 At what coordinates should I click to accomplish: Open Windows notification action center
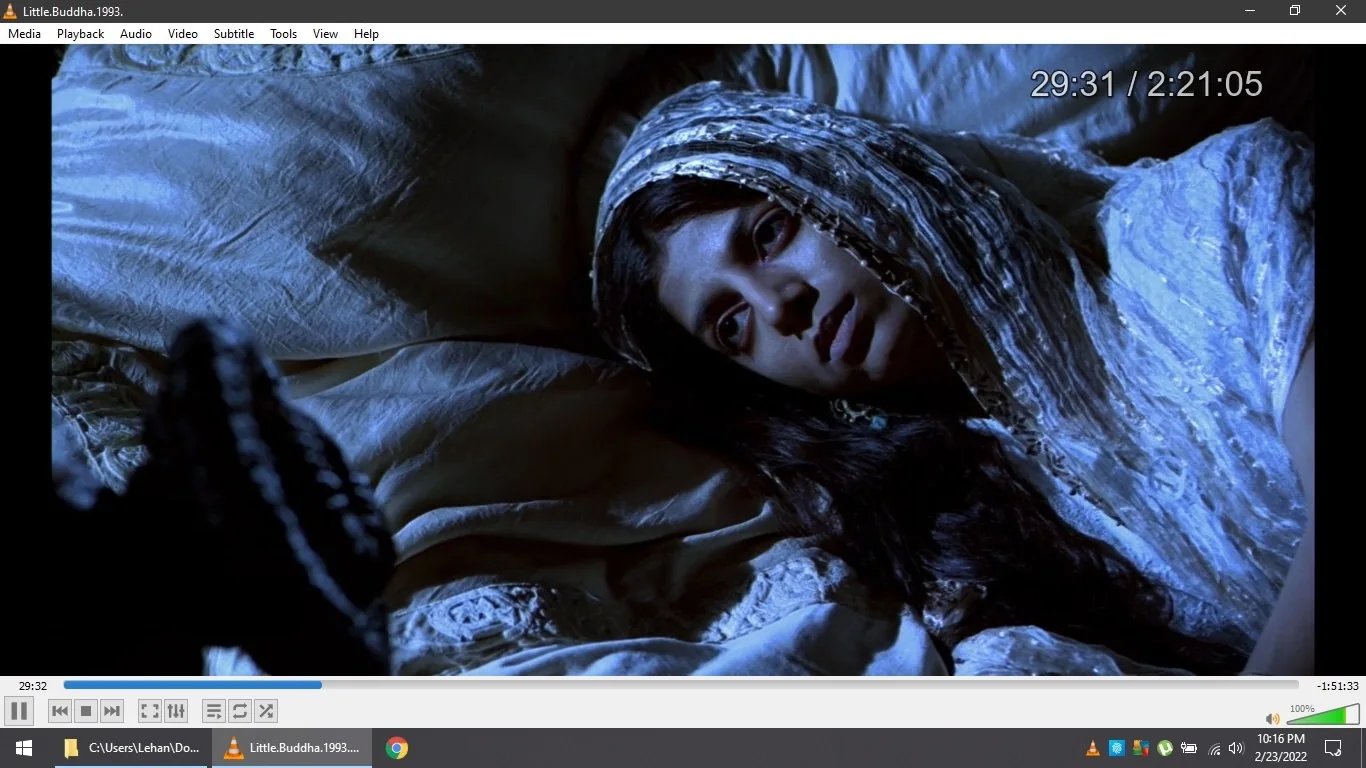pyautogui.click(x=1333, y=748)
